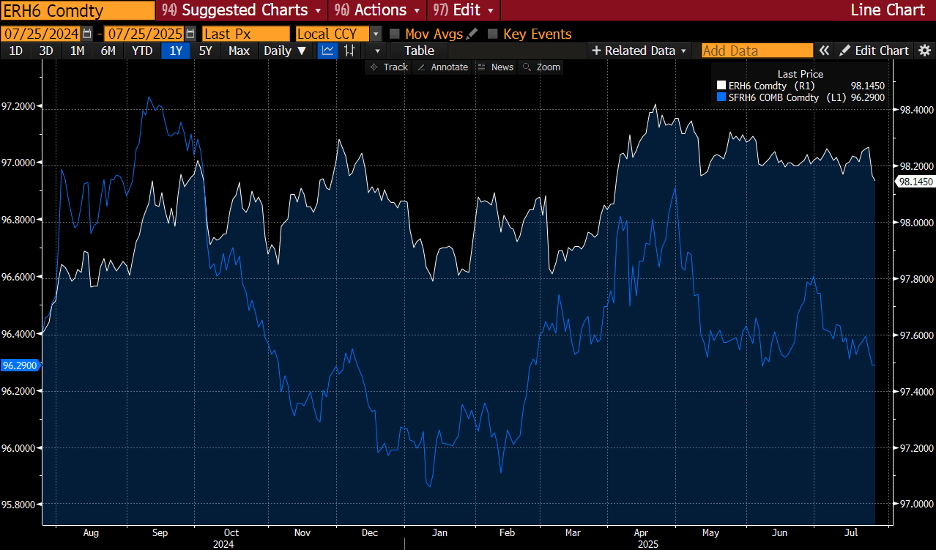The image size is (936, 550).
Task: Switch to bar/candle chart type icon
Action: click(349, 51)
